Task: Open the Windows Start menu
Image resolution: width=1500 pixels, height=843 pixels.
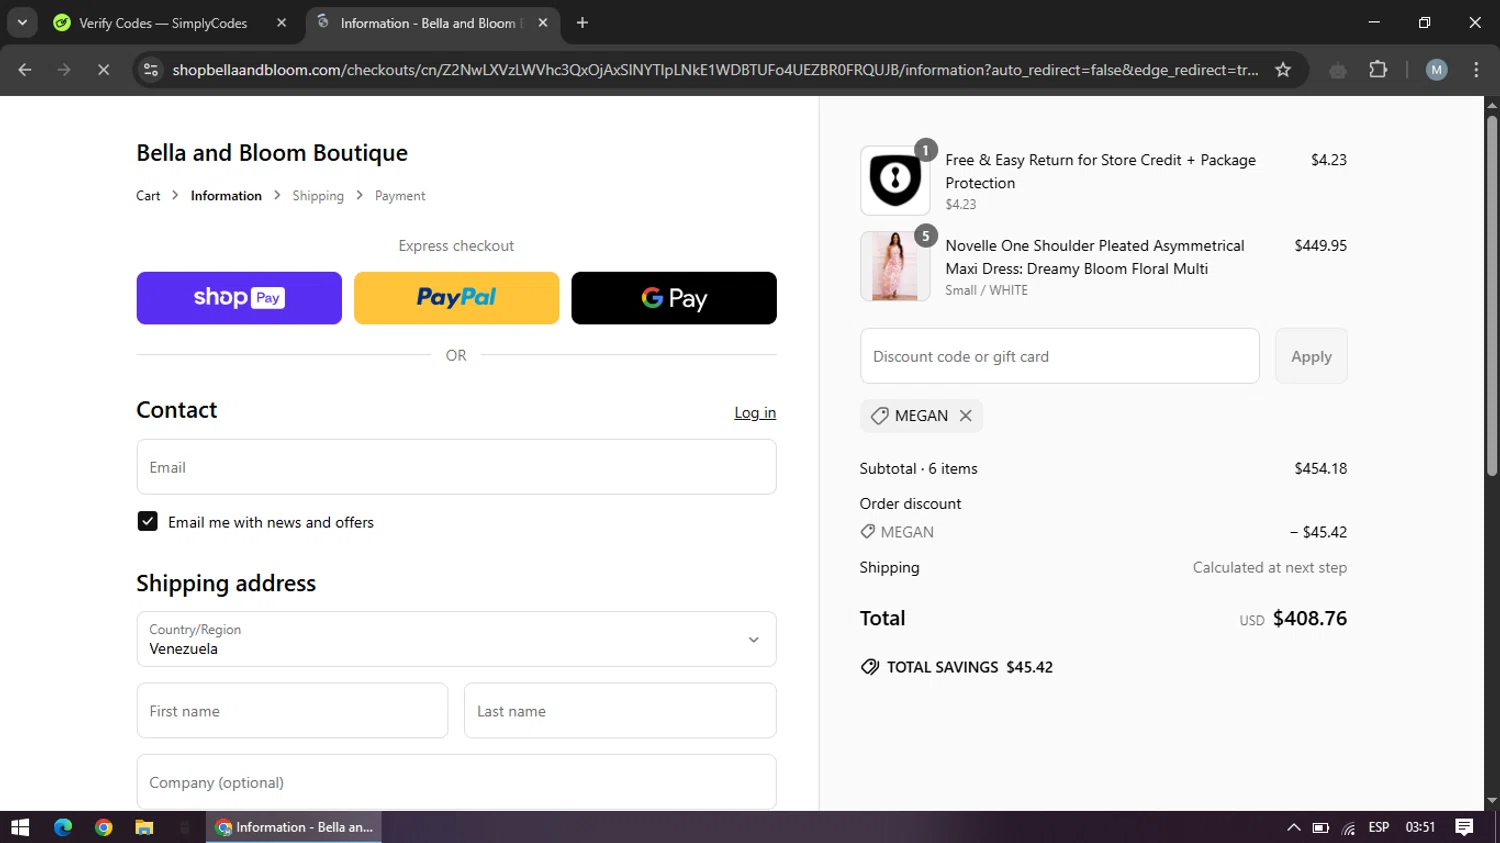Action: pos(20,827)
